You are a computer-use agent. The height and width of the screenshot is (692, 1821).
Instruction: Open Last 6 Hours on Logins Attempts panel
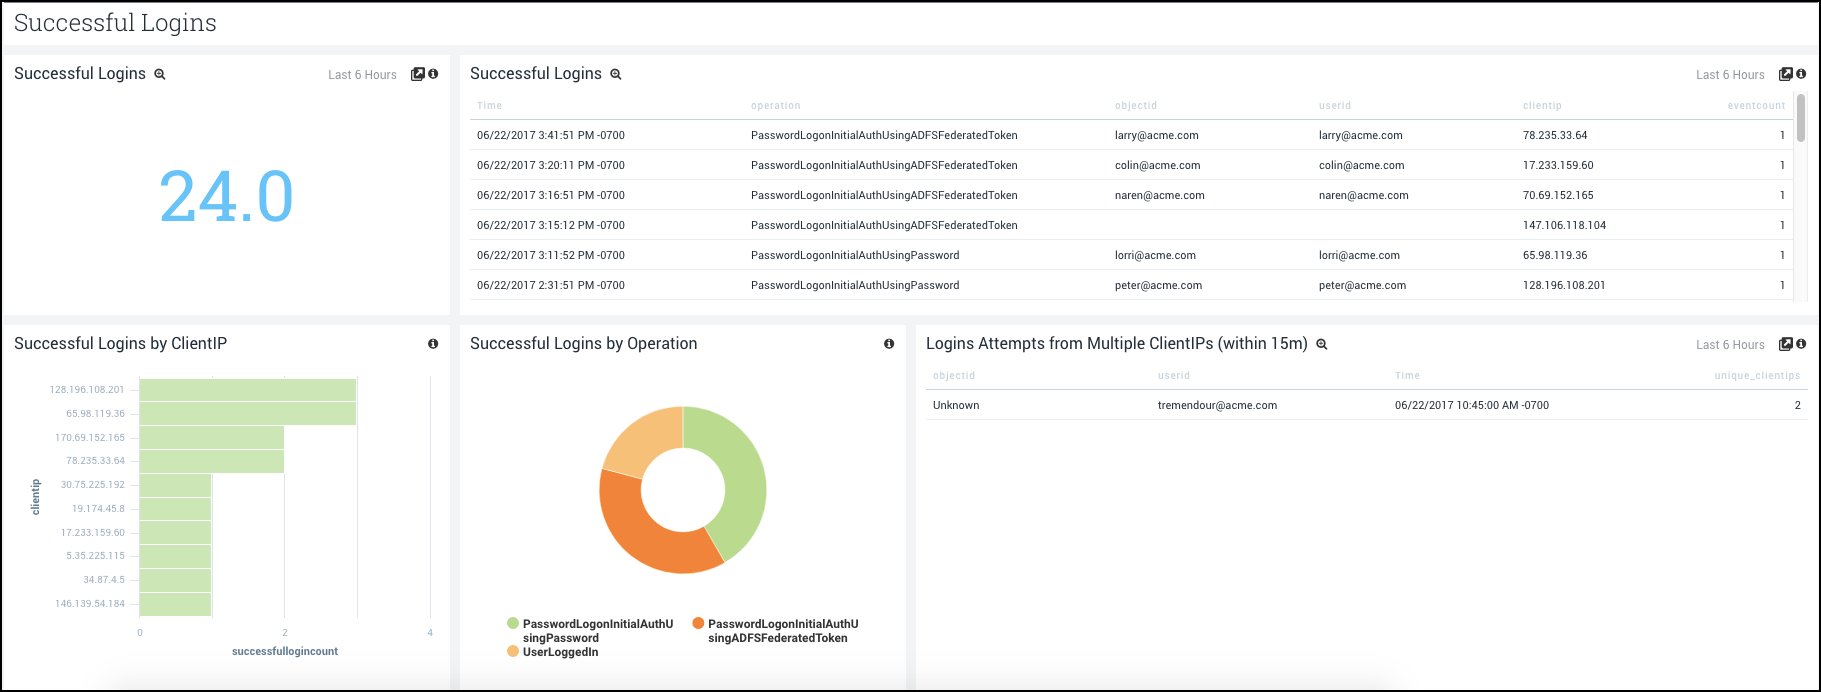pyautogui.click(x=1730, y=345)
